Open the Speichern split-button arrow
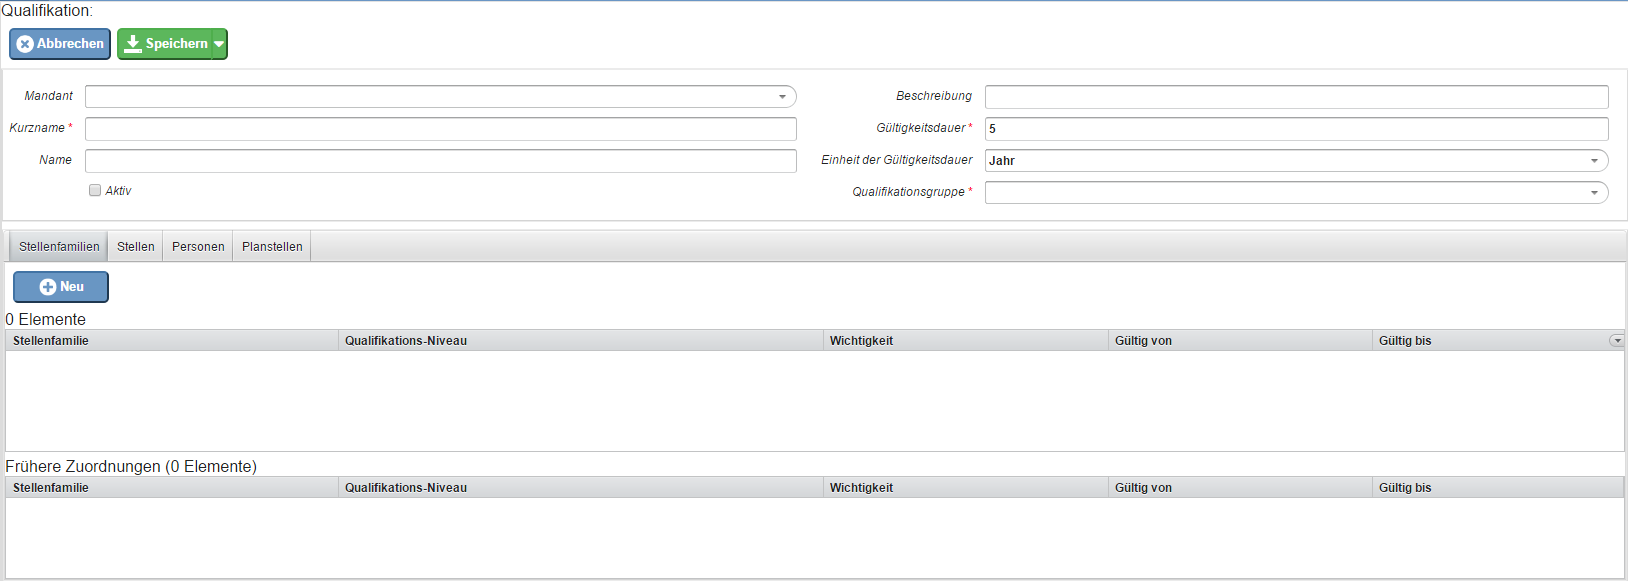1628x581 pixels. (219, 44)
